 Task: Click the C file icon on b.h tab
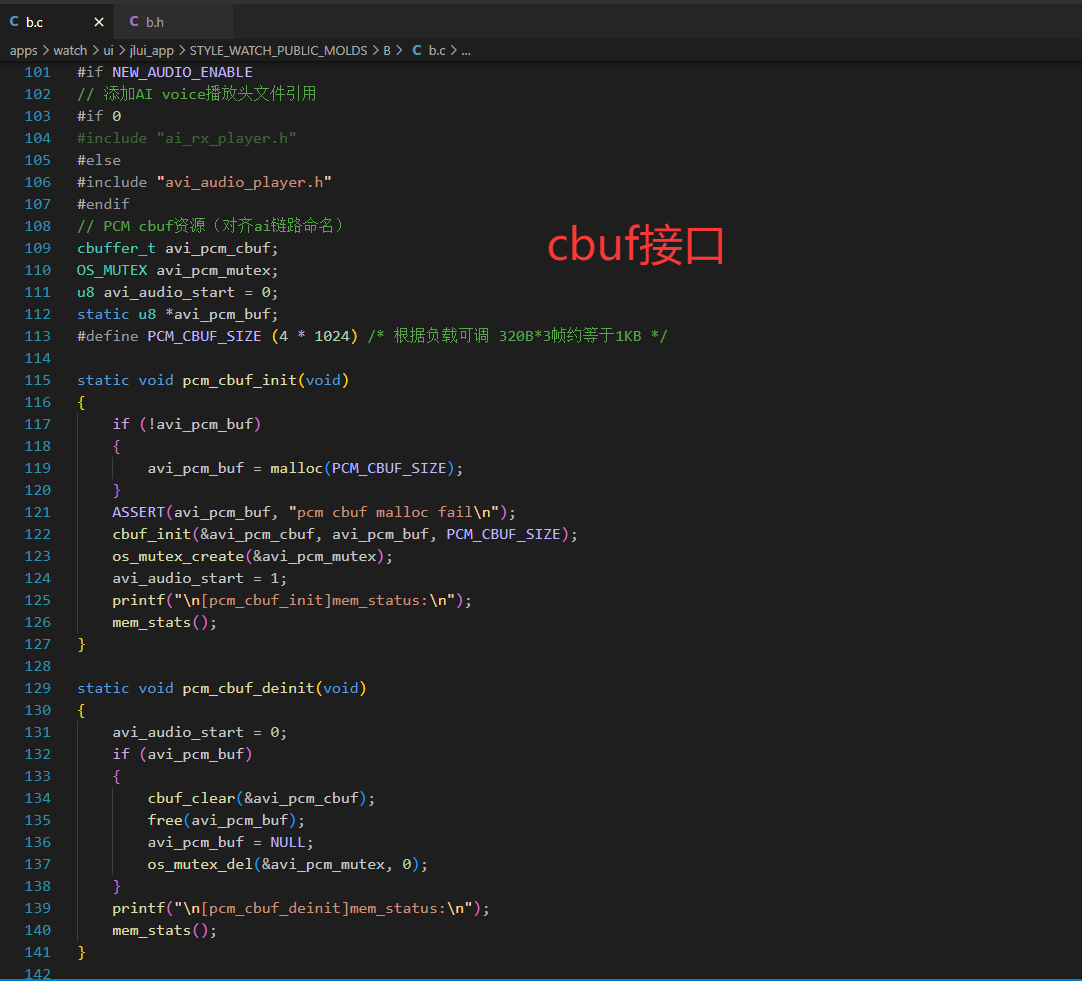pyautogui.click(x=134, y=22)
